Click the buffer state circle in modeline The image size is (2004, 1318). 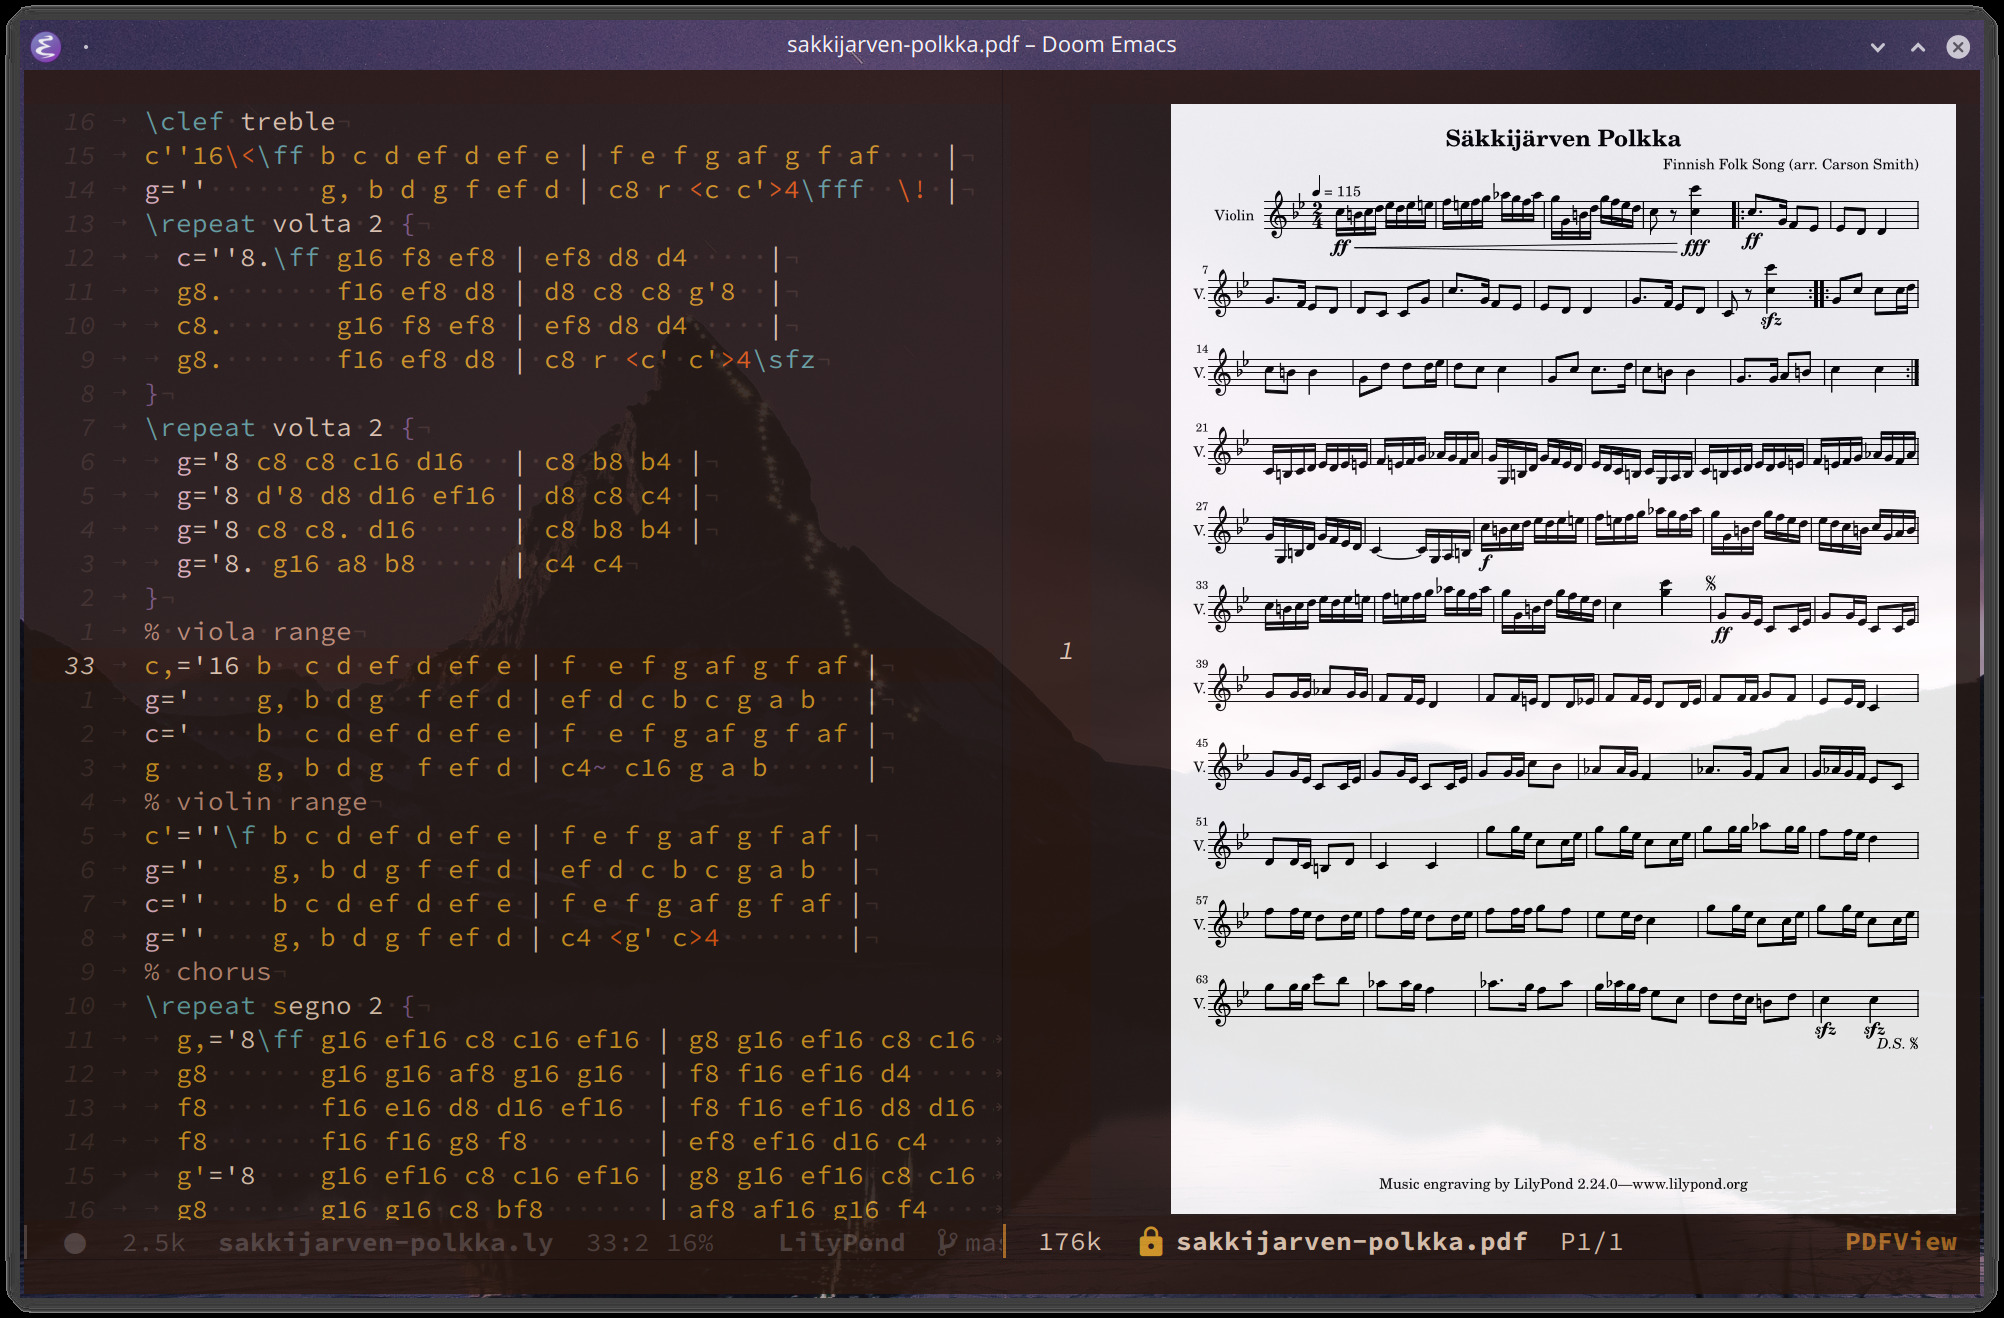pyautogui.click(x=75, y=1243)
